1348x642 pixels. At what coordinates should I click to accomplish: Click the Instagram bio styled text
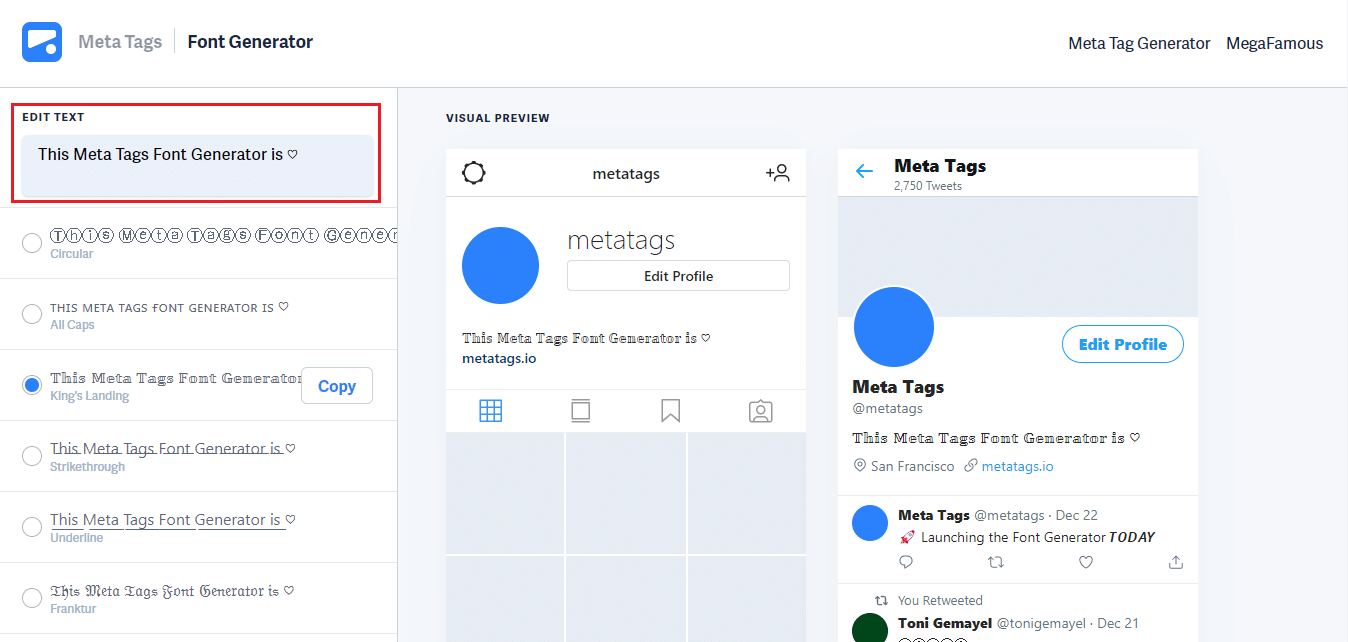(586, 338)
